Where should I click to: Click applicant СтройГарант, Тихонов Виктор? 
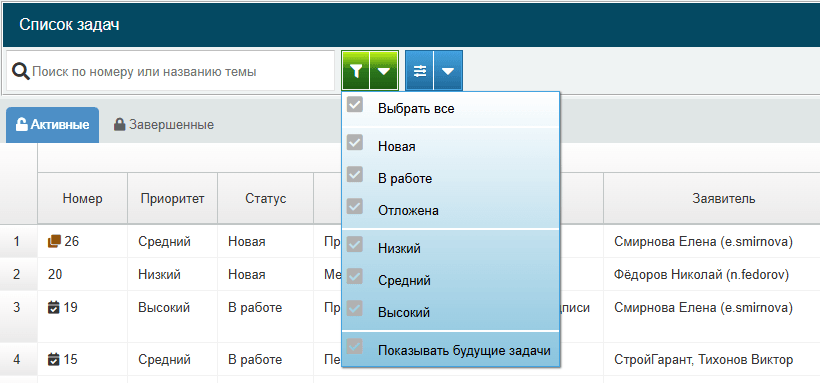click(704, 360)
